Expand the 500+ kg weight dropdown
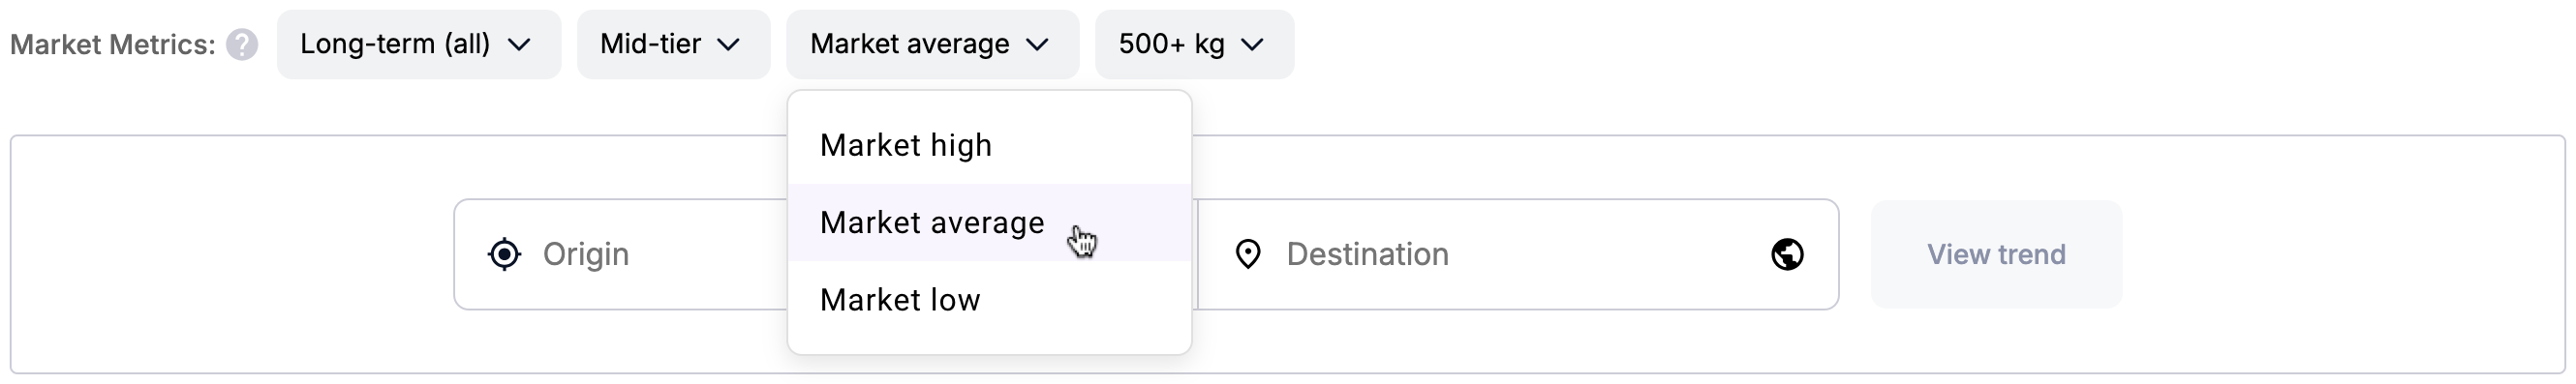Screen dimensions: 2576x384 pyautogui.click(x=1194, y=44)
